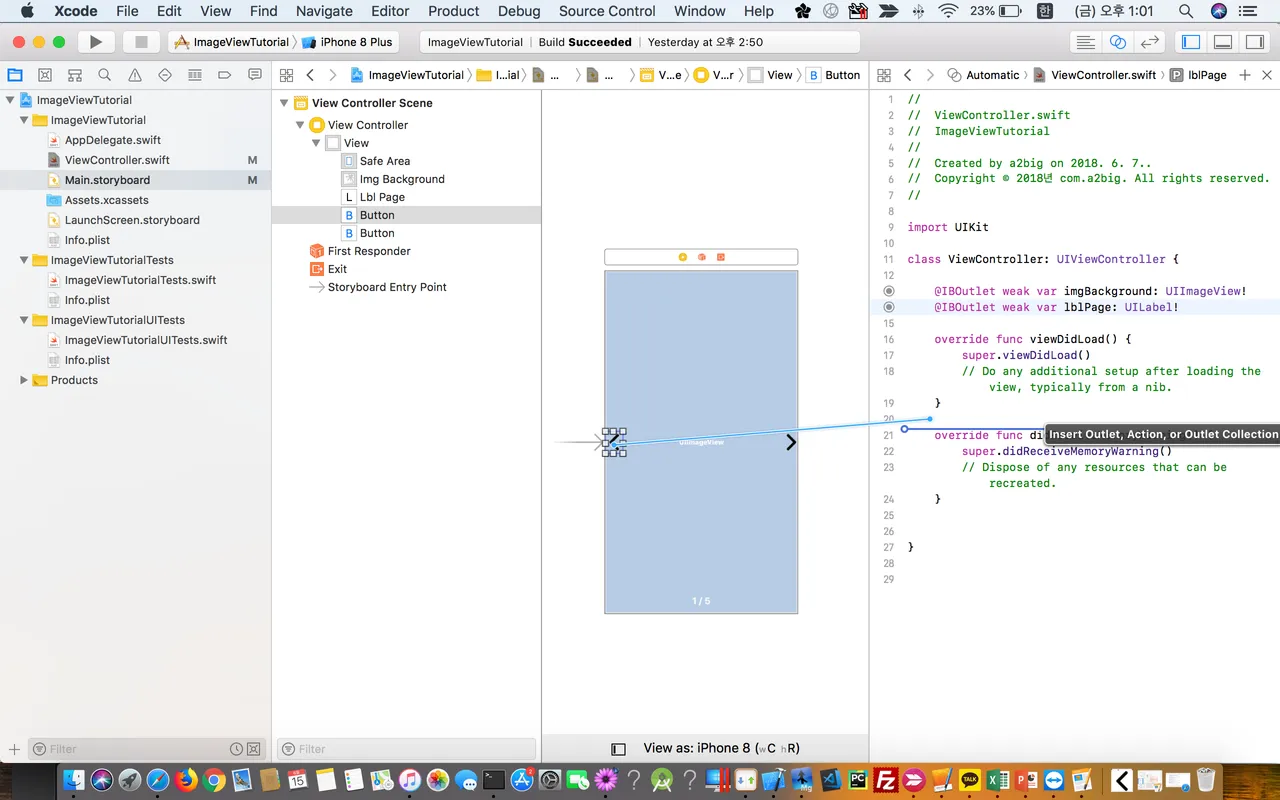This screenshot has height=800, width=1280.
Task: Open the iPhone 8 Plus device selector
Action: 347,42
